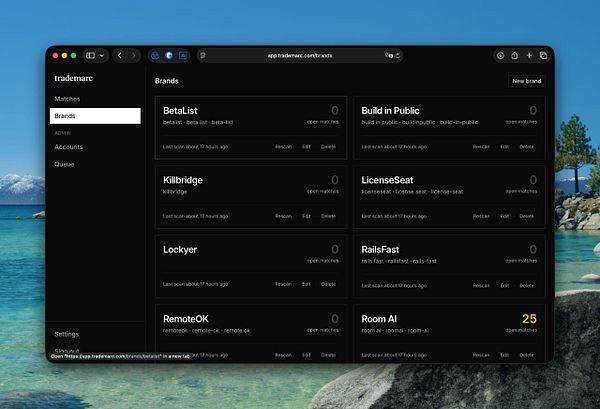Screen dimensions: 600x409
Task: Click the trademarc logo
Action: point(73,78)
